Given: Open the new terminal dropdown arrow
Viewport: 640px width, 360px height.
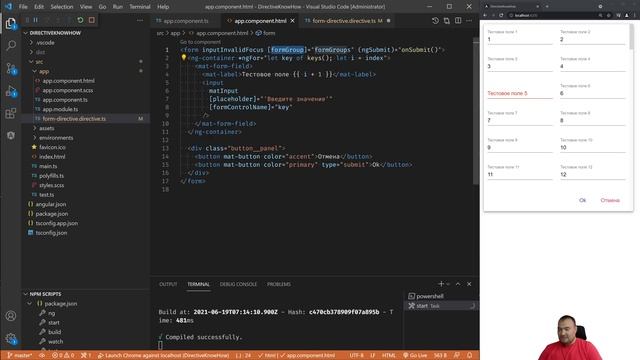Looking at the screenshot, I should pos(448,284).
